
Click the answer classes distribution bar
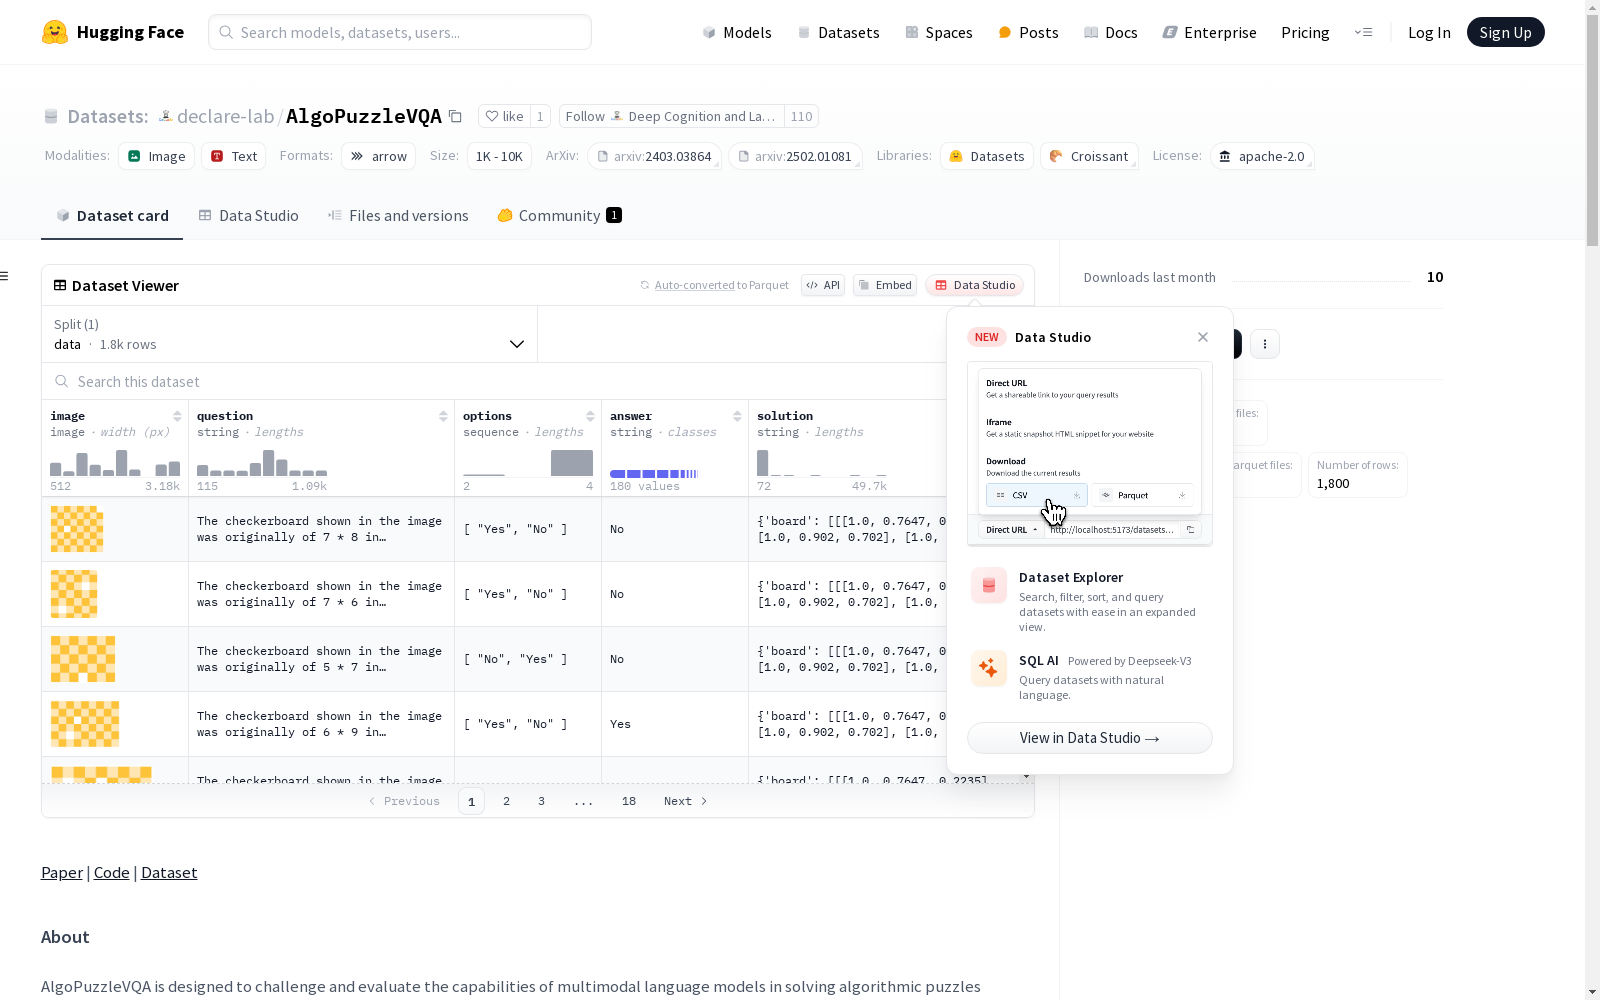pyautogui.click(x=654, y=473)
